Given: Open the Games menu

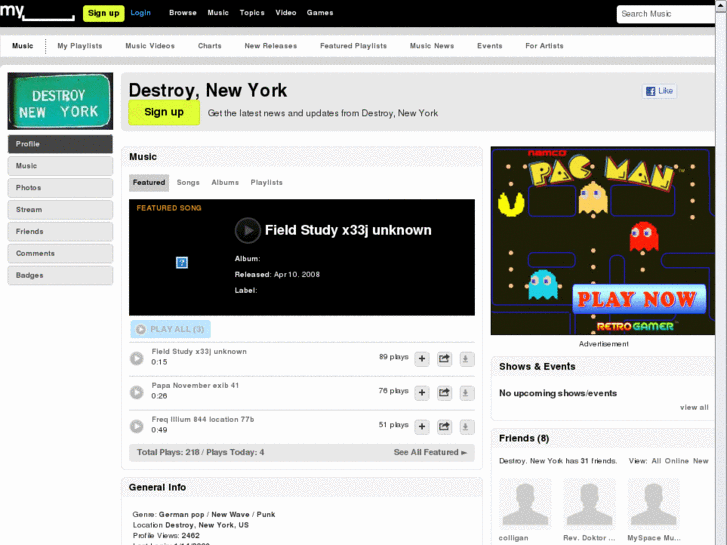Looking at the screenshot, I should click(x=320, y=13).
